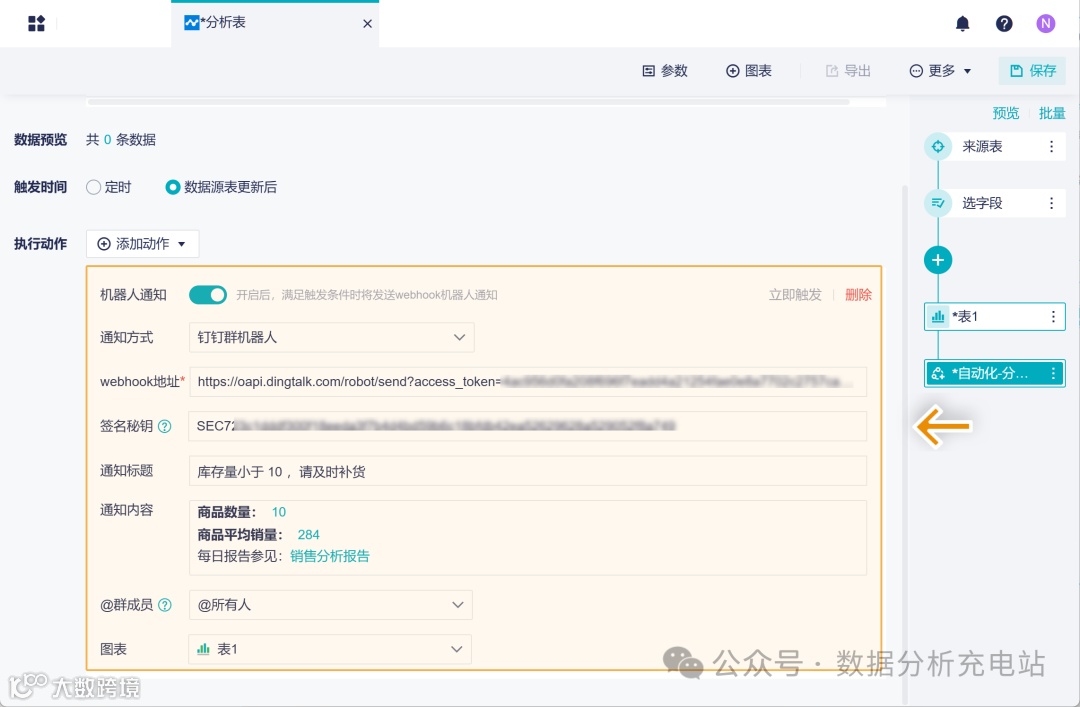Select the 选字段 step node icon

(938, 203)
